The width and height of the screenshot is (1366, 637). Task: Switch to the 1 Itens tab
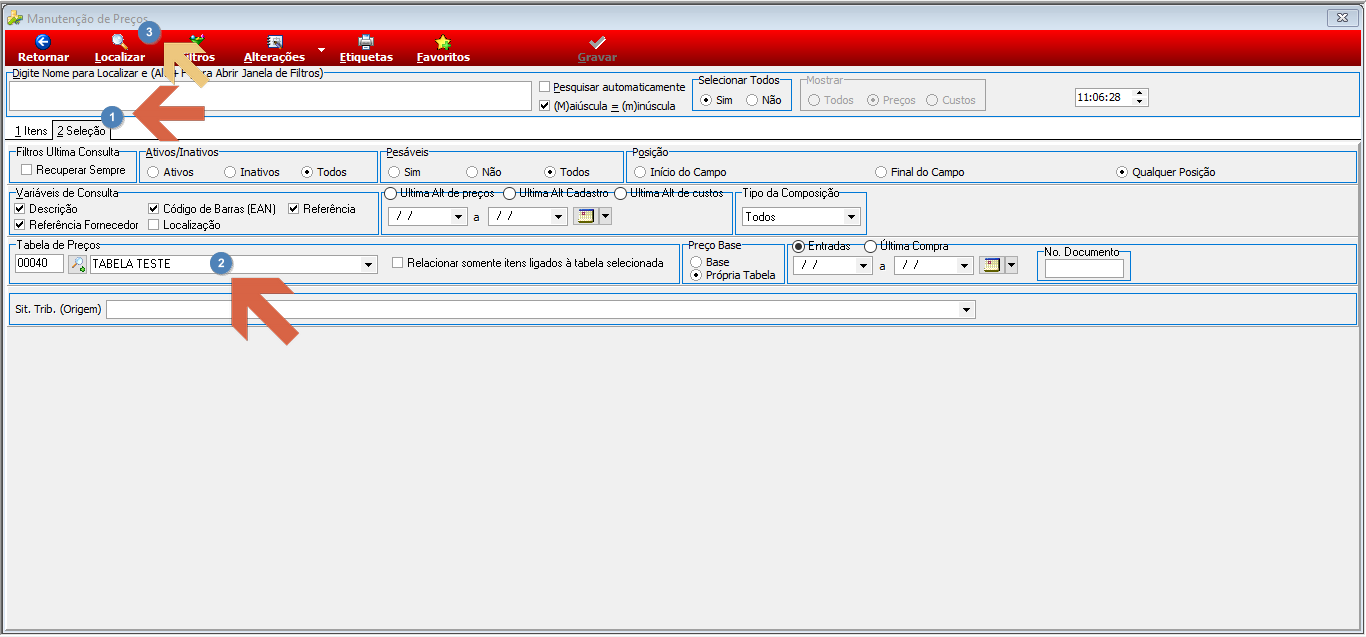(31, 131)
